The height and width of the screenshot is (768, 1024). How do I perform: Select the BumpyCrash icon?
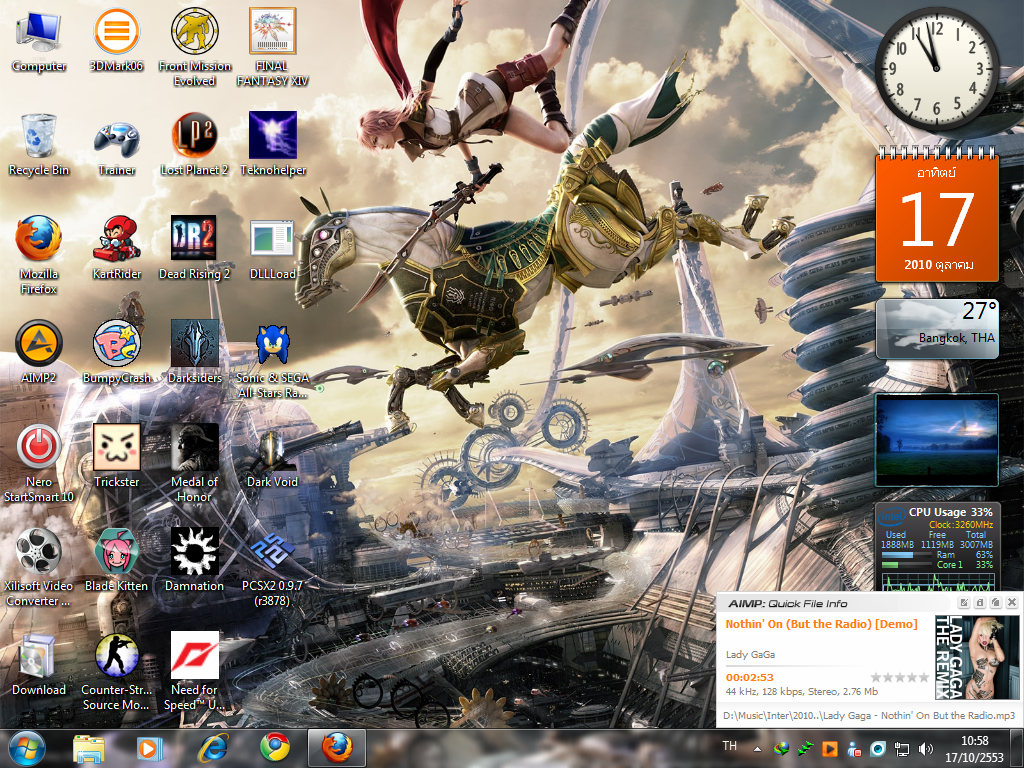tap(116, 352)
